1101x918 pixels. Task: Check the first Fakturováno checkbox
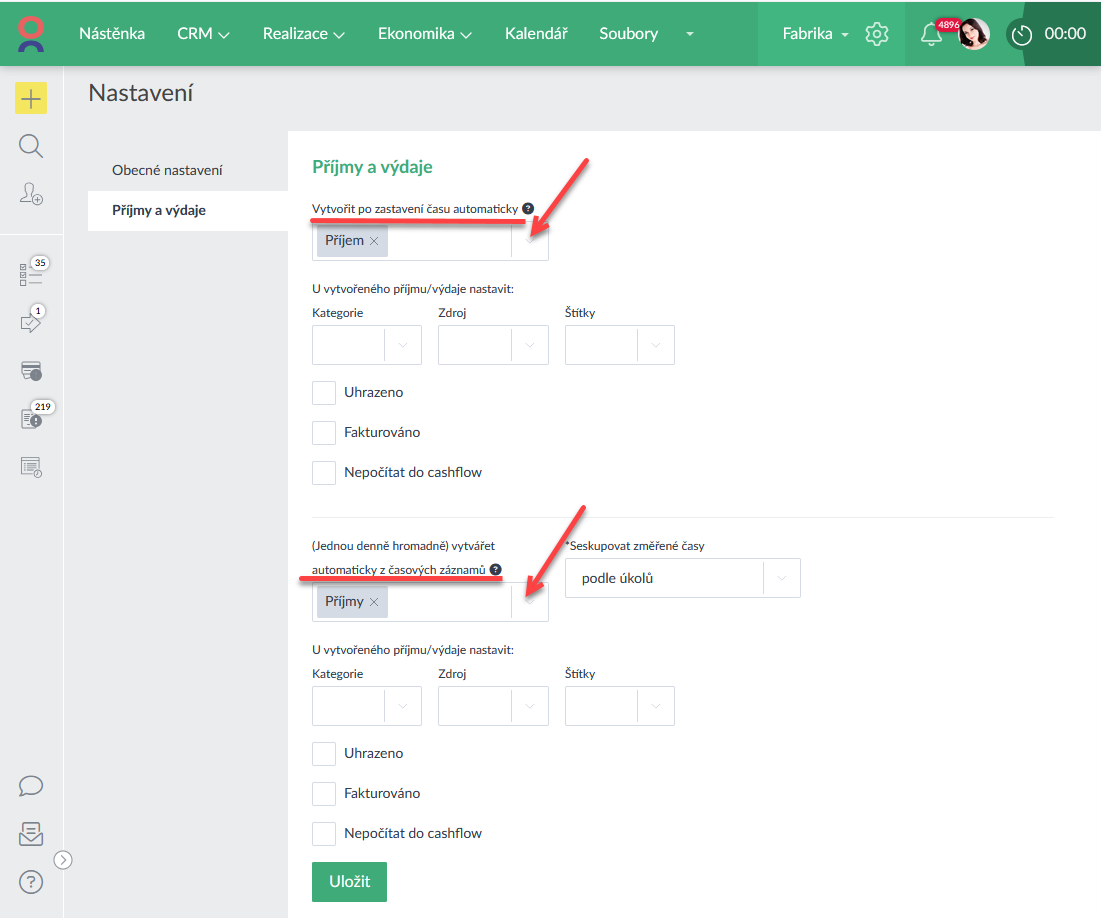324,433
